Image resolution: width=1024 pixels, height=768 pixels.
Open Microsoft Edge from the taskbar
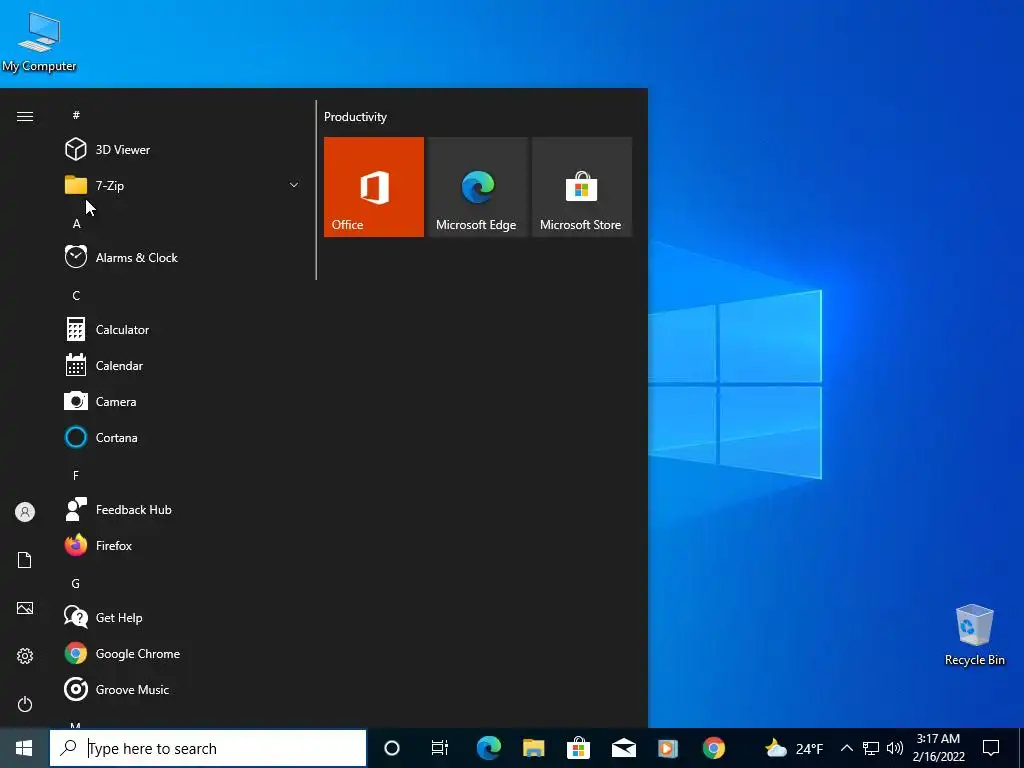click(x=488, y=748)
